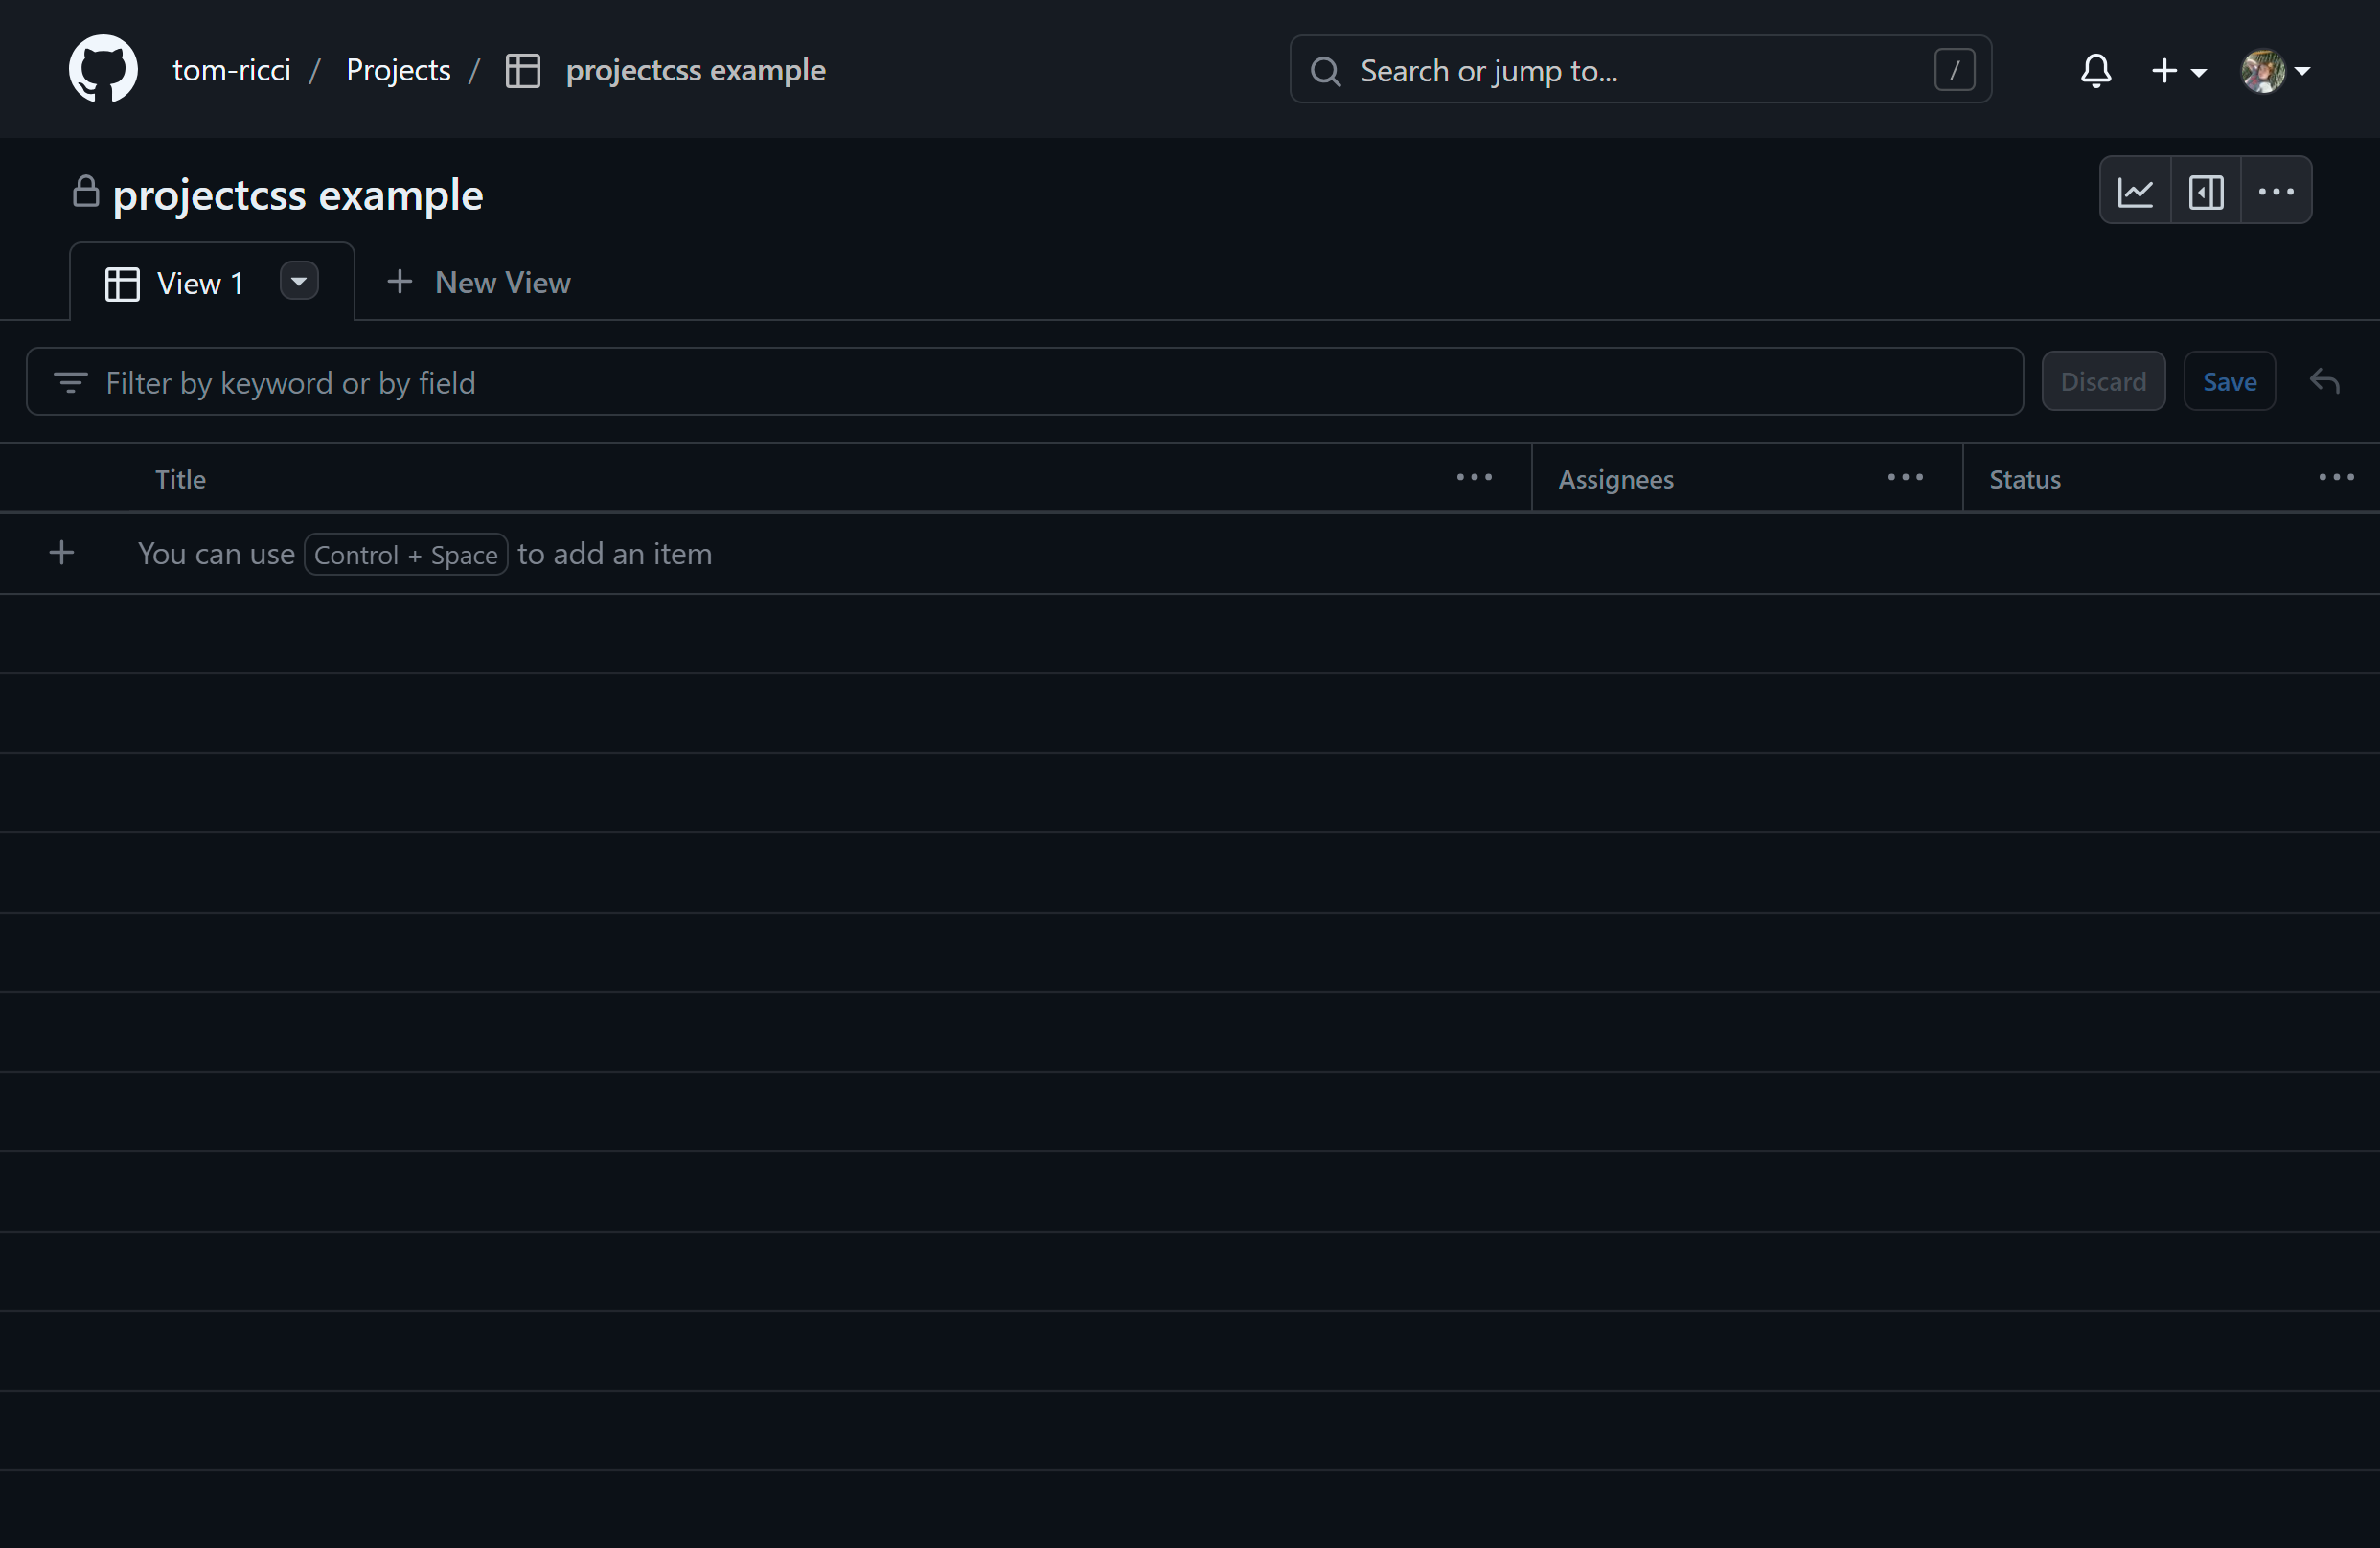Select the View 1 tab
This screenshot has height=1548, width=2380.
click(200, 282)
